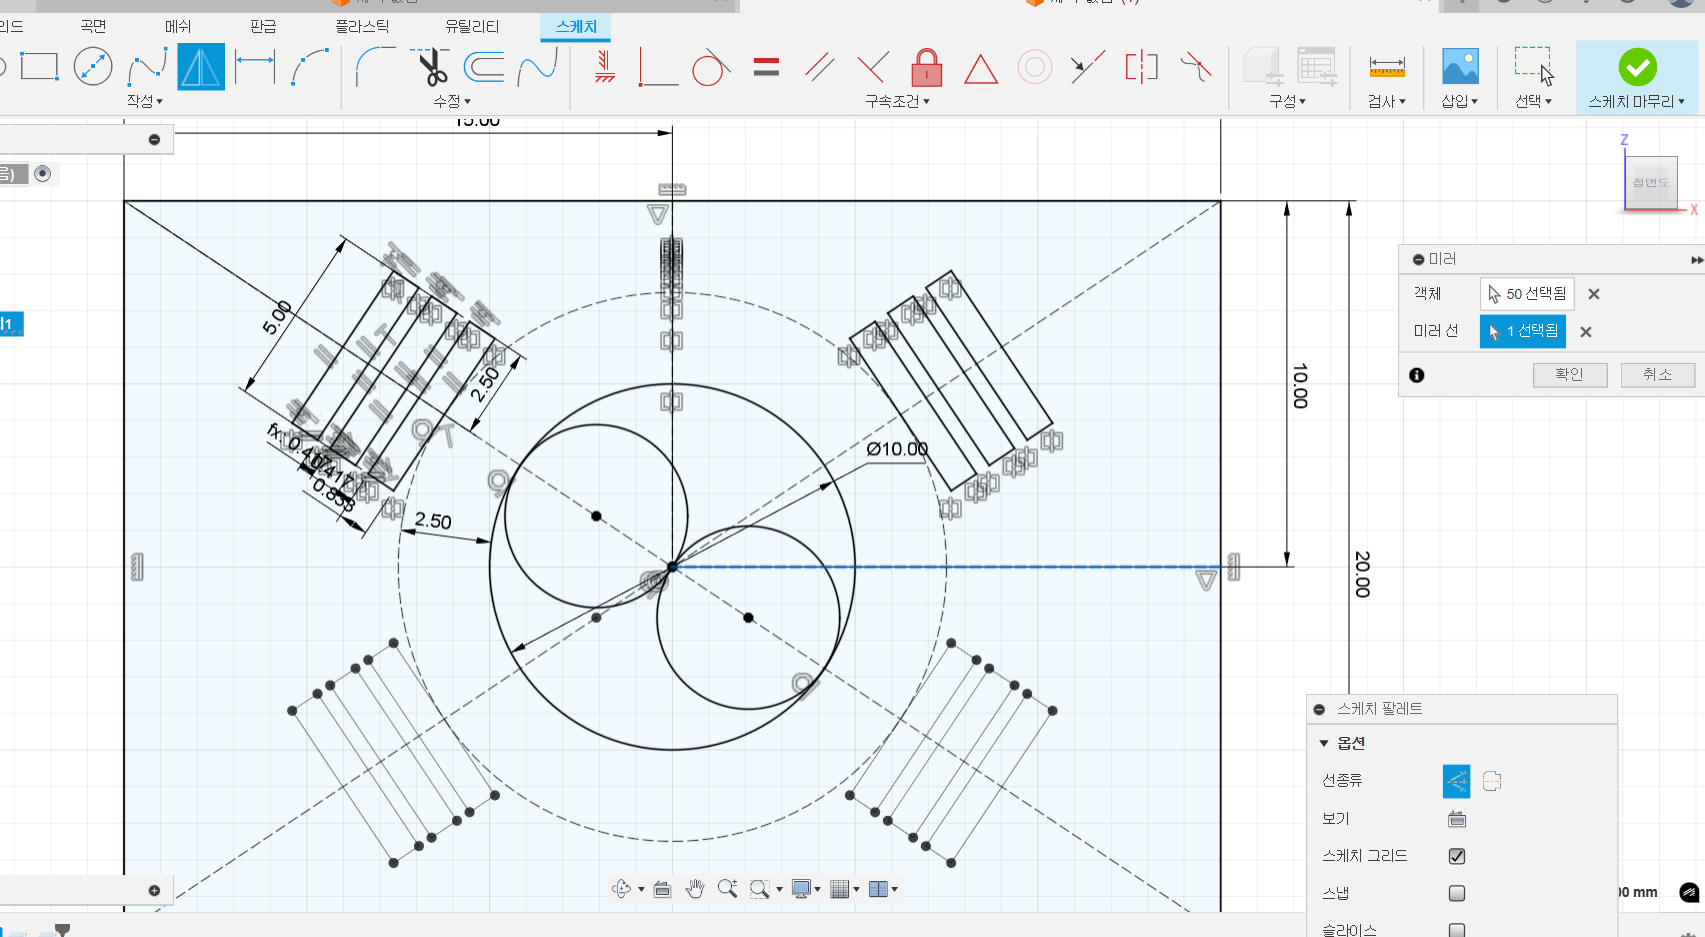Select the Circle sketch tool
This screenshot has width=1705, height=937.
click(93, 67)
